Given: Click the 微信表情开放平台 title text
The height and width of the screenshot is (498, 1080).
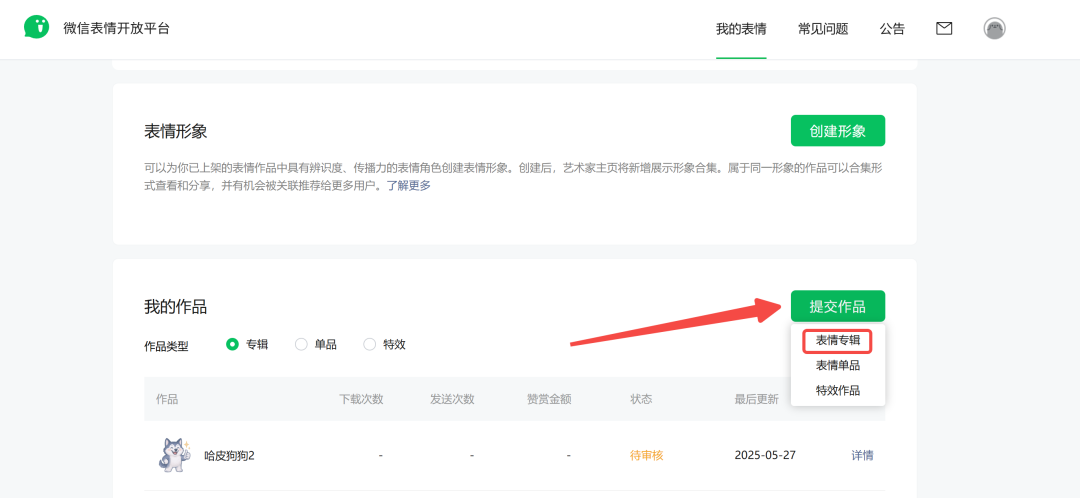Looking at the screenshot, I should 116,28.
